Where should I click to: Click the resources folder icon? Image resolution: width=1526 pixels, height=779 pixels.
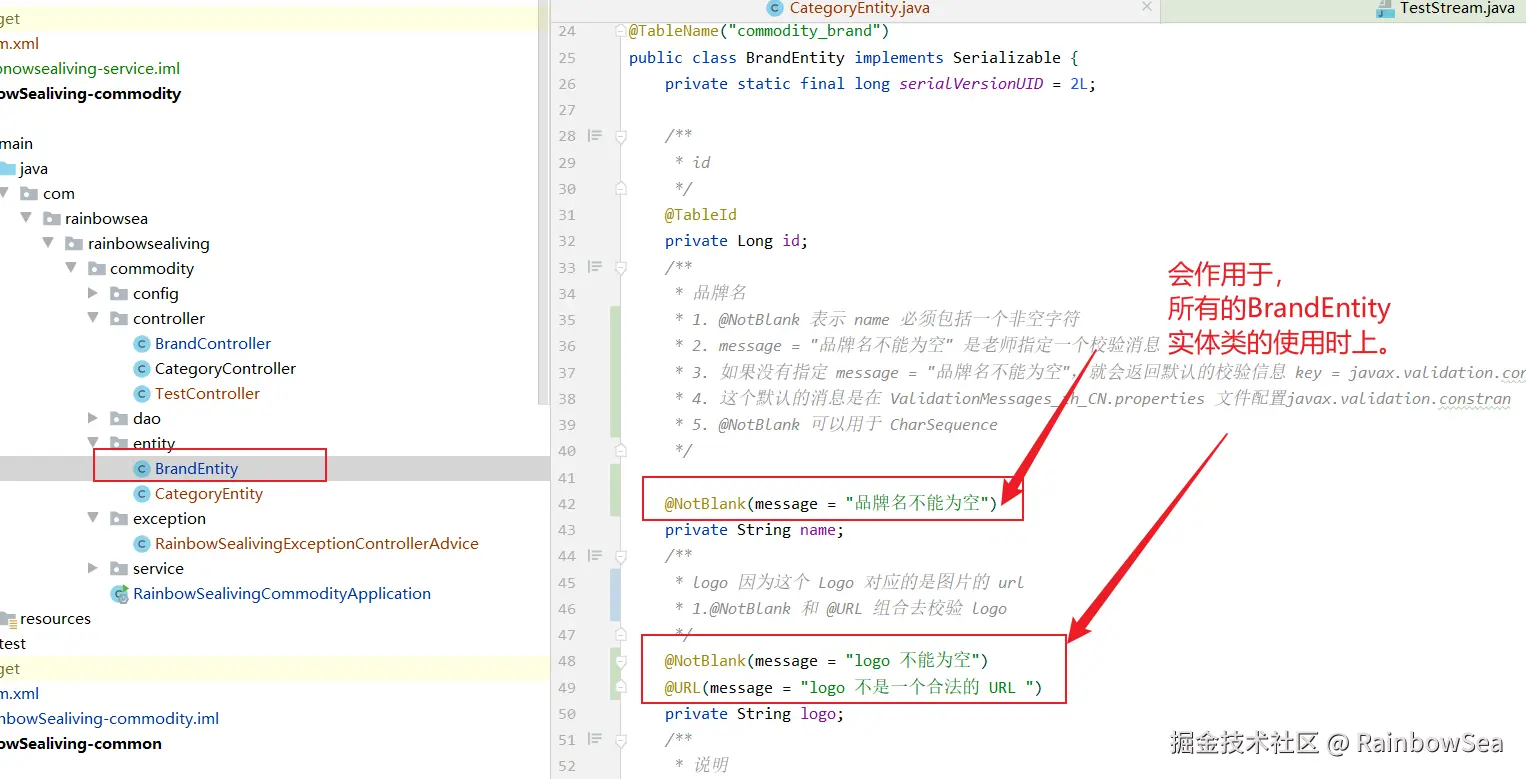point(7,619)
